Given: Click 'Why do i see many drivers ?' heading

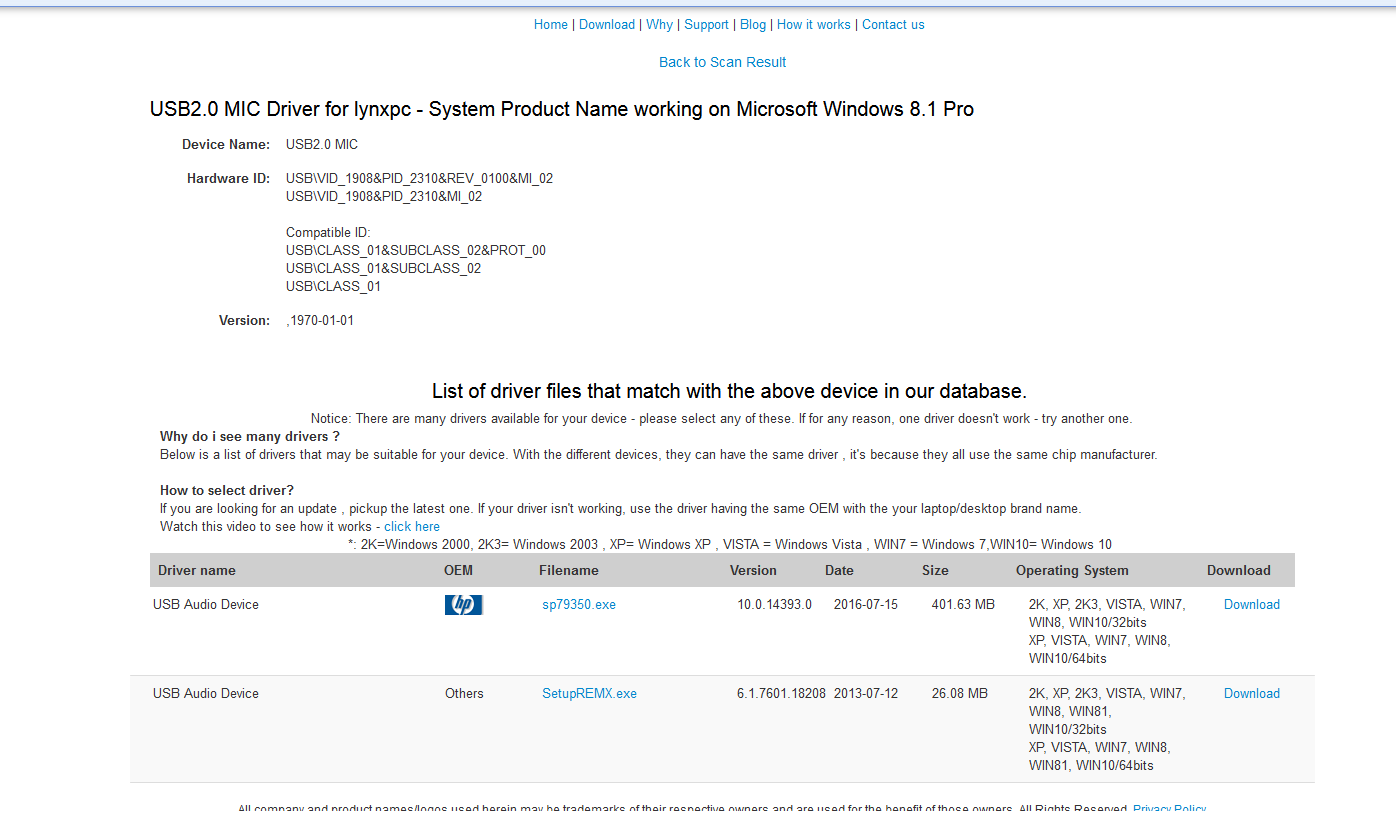Looking at the screenshot, I should [x=250, y=437].
